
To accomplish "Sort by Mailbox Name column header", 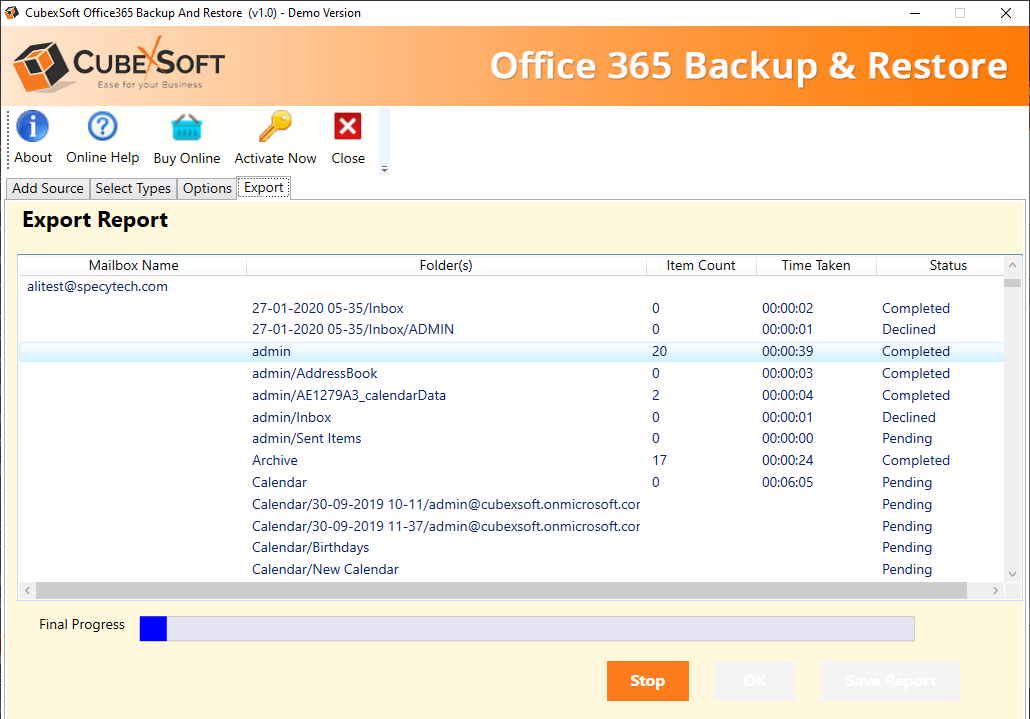I will coord(133,265).
